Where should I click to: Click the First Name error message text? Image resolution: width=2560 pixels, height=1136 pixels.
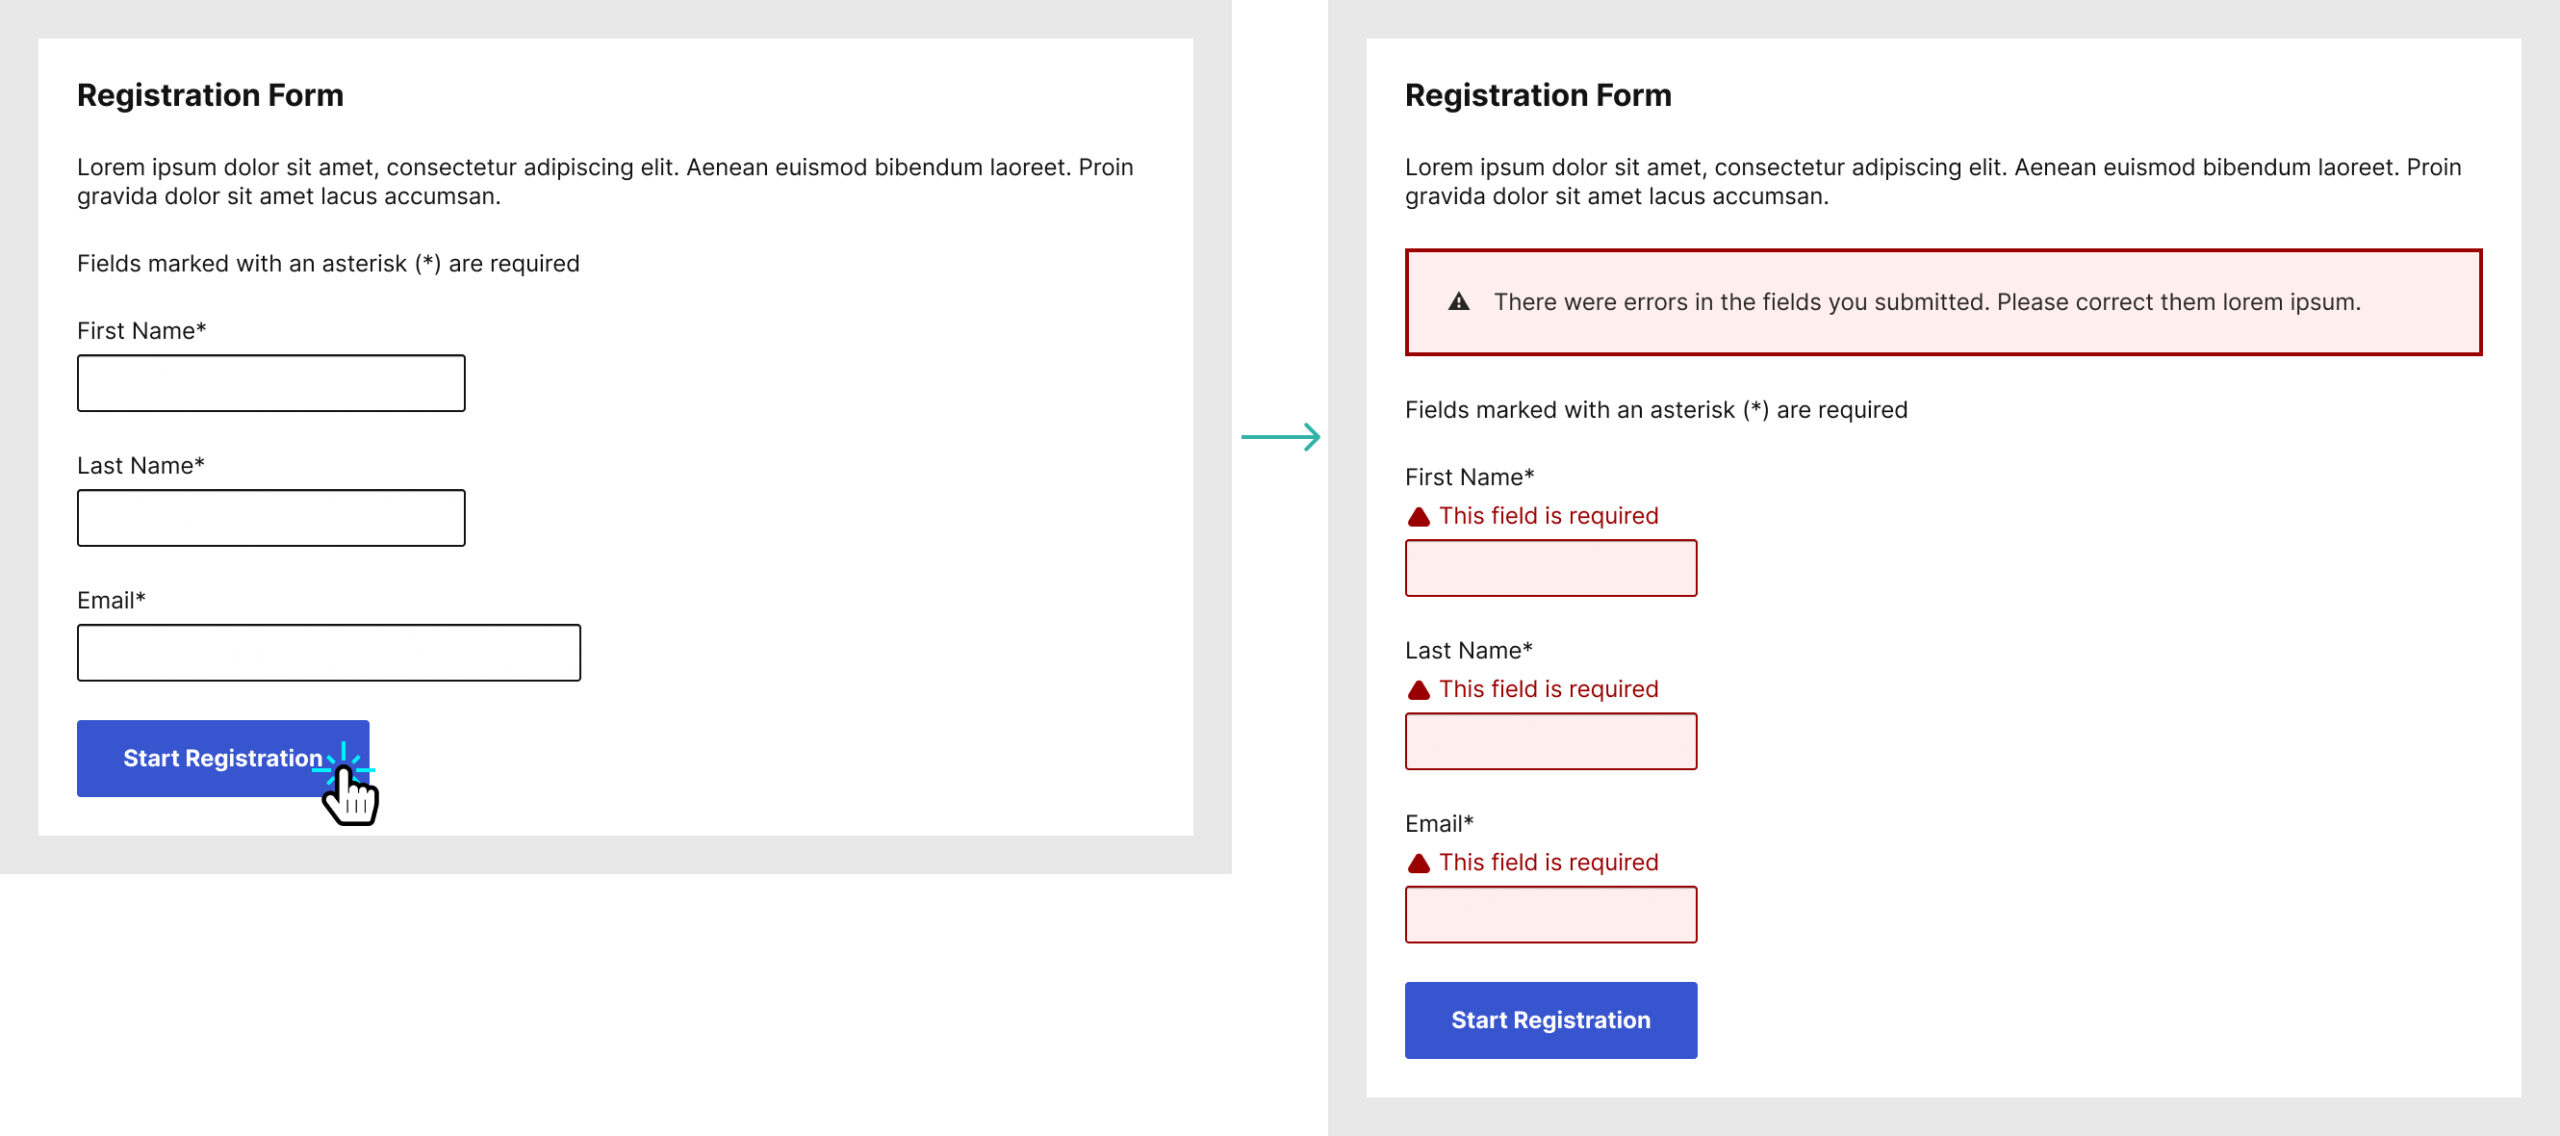pyautogui.click(x=1548, y=516)
